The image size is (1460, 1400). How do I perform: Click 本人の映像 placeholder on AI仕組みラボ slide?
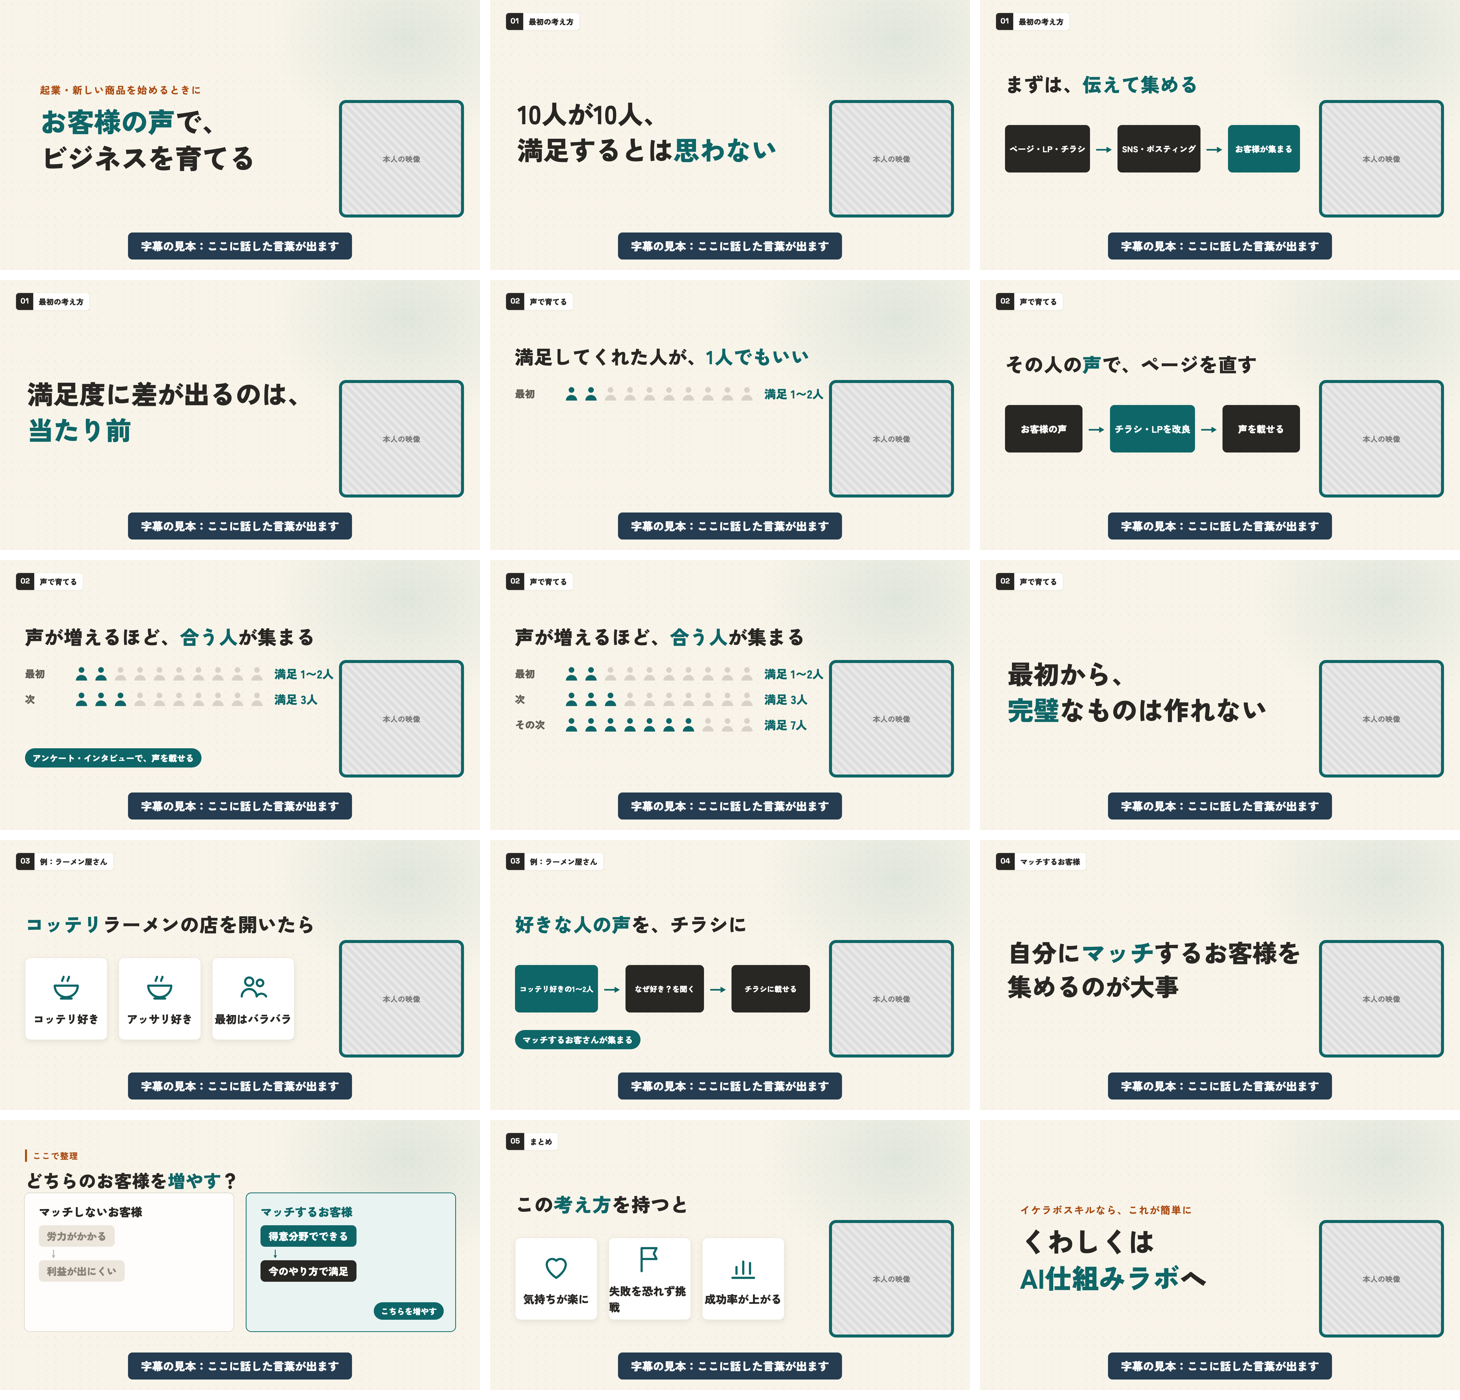pyautogui.click(x=1381, y=1279)
